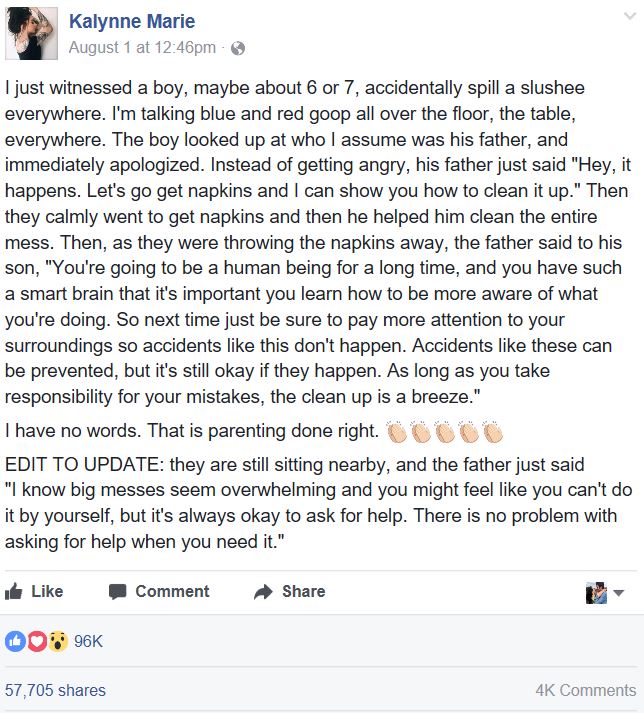This screenshot has height=713, width=644.
Task: Open post options chevron at top right
Action: pos(630,16)
